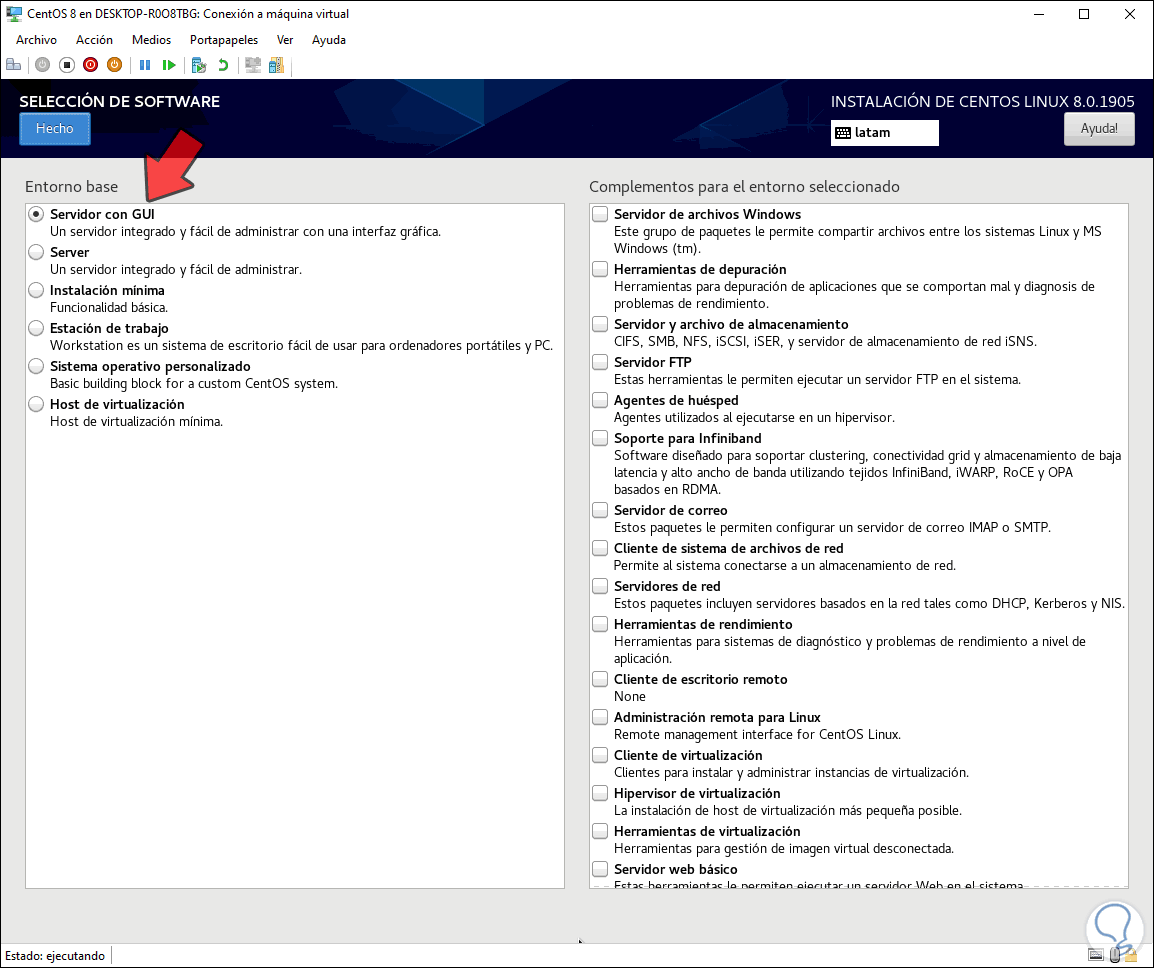Click the Enhanced Session monitor icon
This screenshot has height=968, width=1154.
[x=252, y=66]
